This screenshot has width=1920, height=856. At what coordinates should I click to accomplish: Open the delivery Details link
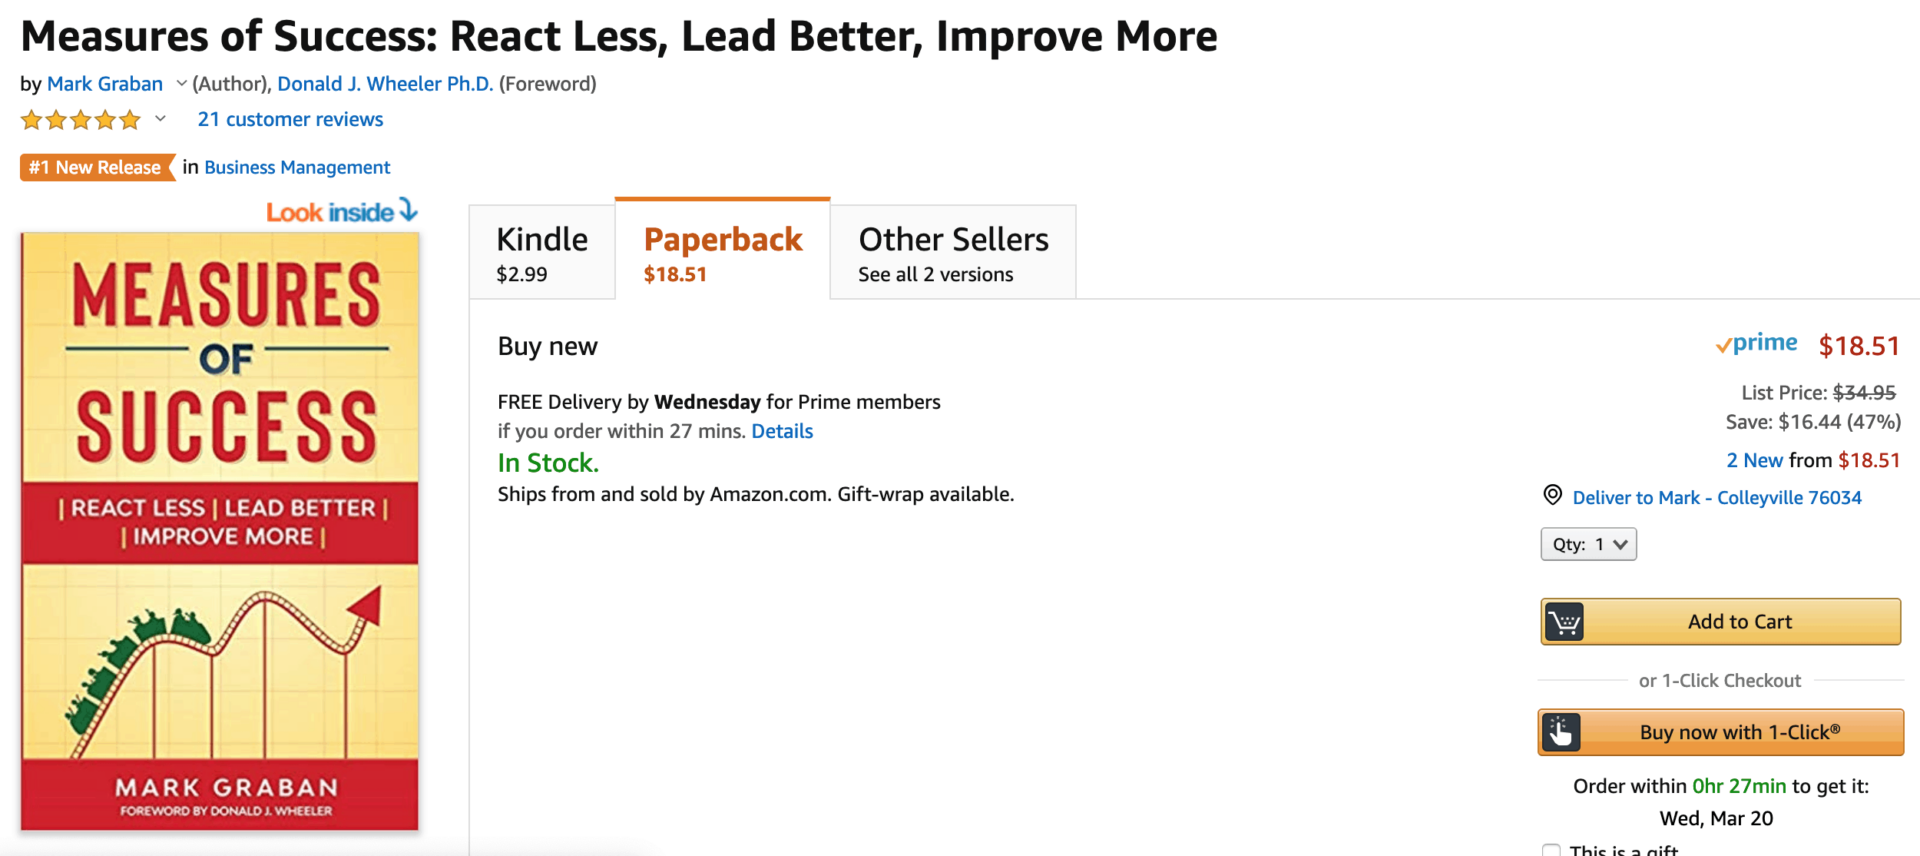[x=782, y=431]
